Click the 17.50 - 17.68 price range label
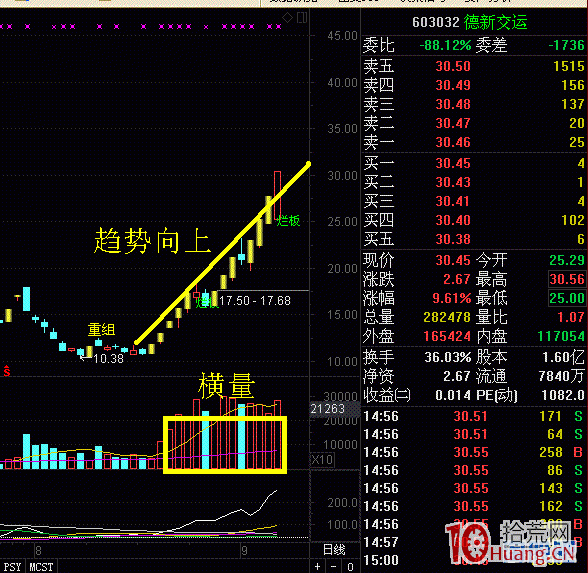This screenshot has width=588, height=573. (255, 300)
